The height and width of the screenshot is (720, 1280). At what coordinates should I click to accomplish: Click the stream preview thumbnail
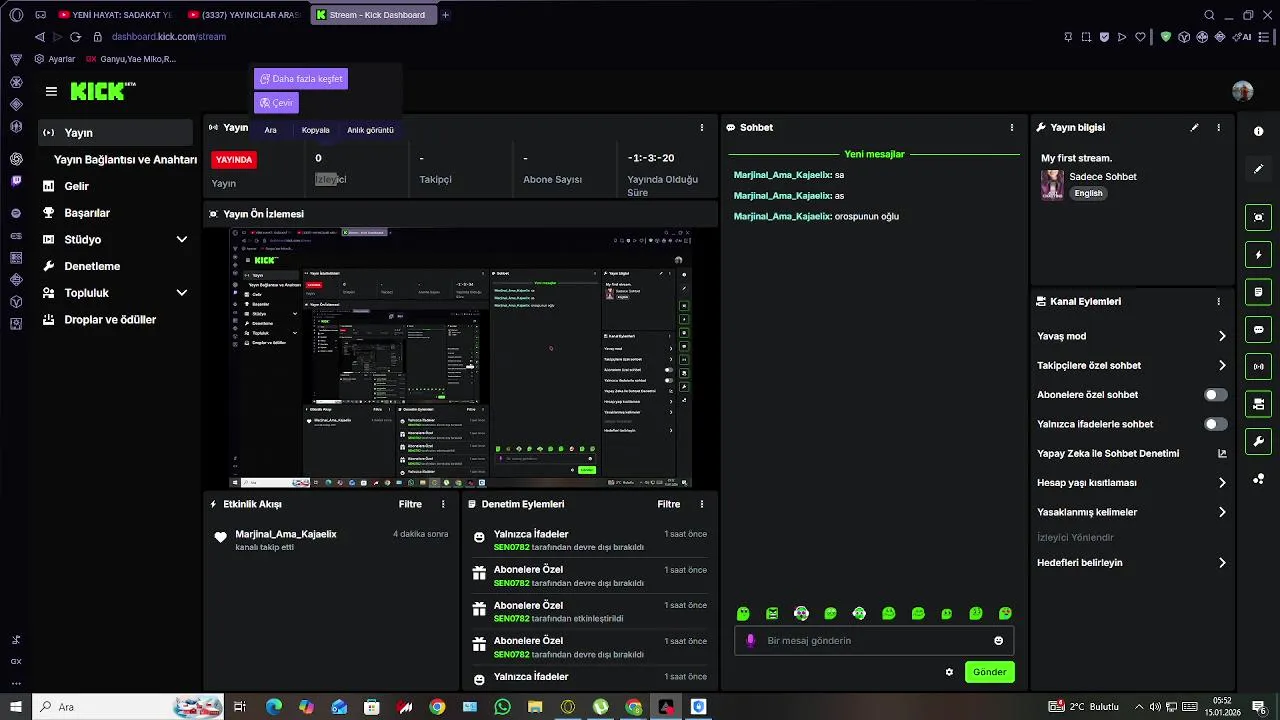[460, 358]
